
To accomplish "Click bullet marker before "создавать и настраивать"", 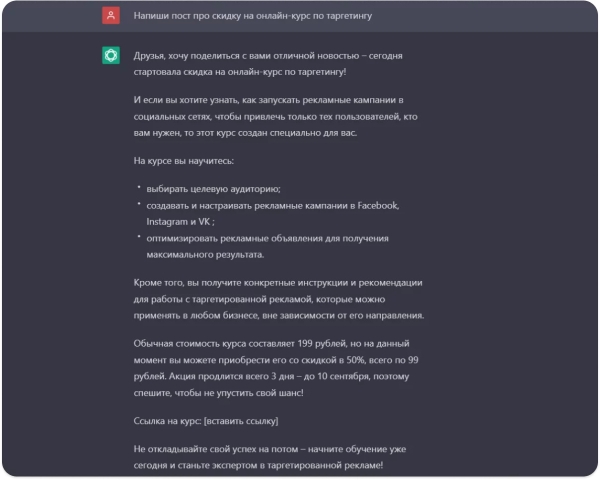I will click(x=139, y=205).
